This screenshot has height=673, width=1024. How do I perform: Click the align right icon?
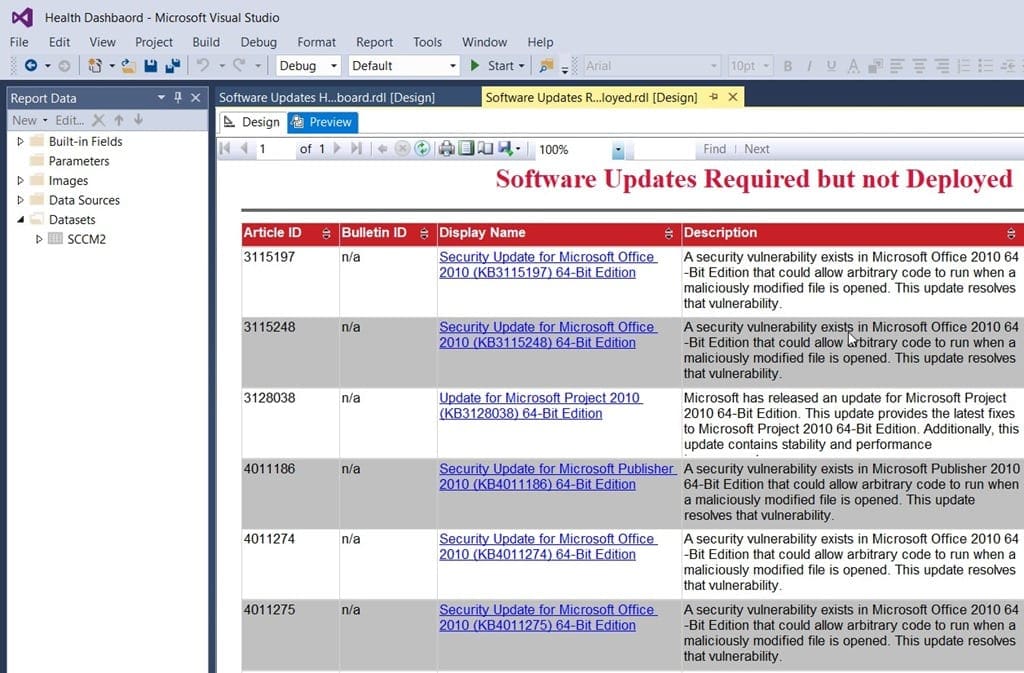click(941, 66)
